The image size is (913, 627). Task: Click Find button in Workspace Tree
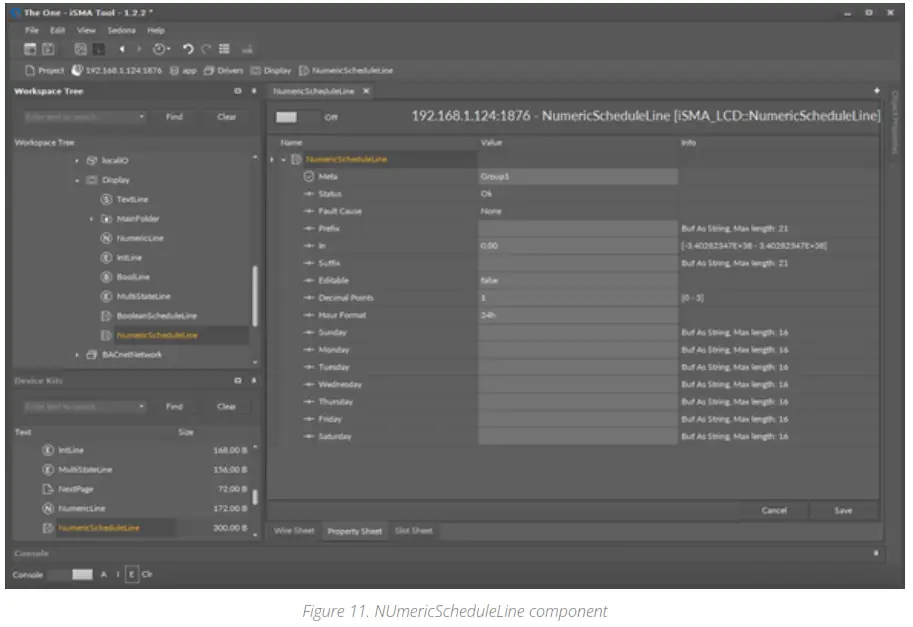coord(174,117)
